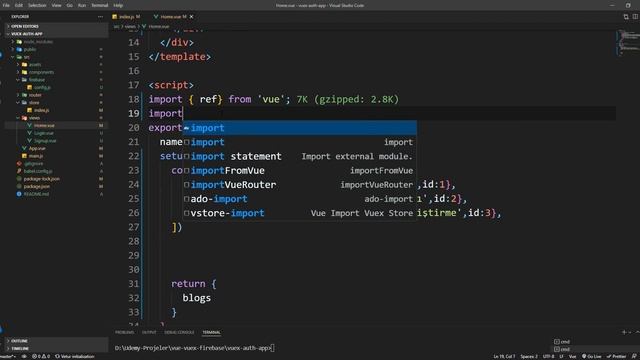The image size is (640, 360).
Task: Close the Home.vue editor tab
Action: (x=191, y=17)
